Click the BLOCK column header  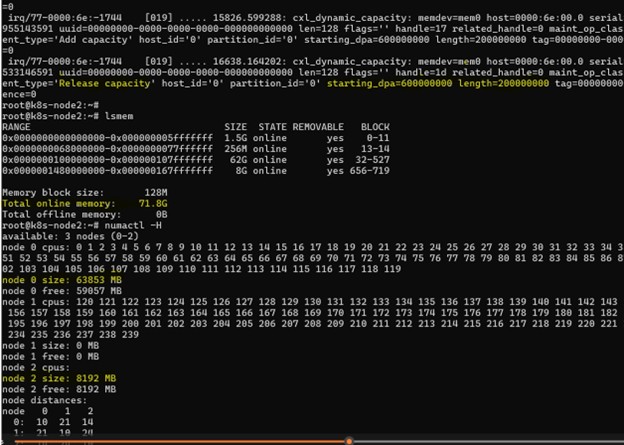tap(377, 127)
